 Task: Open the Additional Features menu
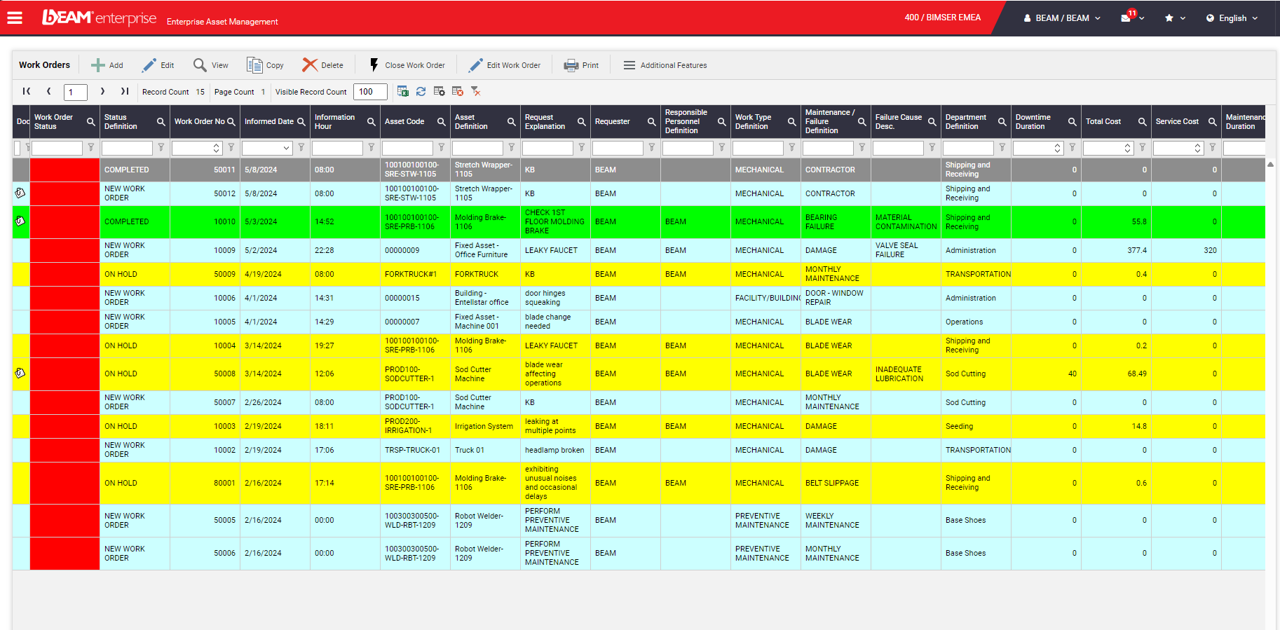coord(665,65)
